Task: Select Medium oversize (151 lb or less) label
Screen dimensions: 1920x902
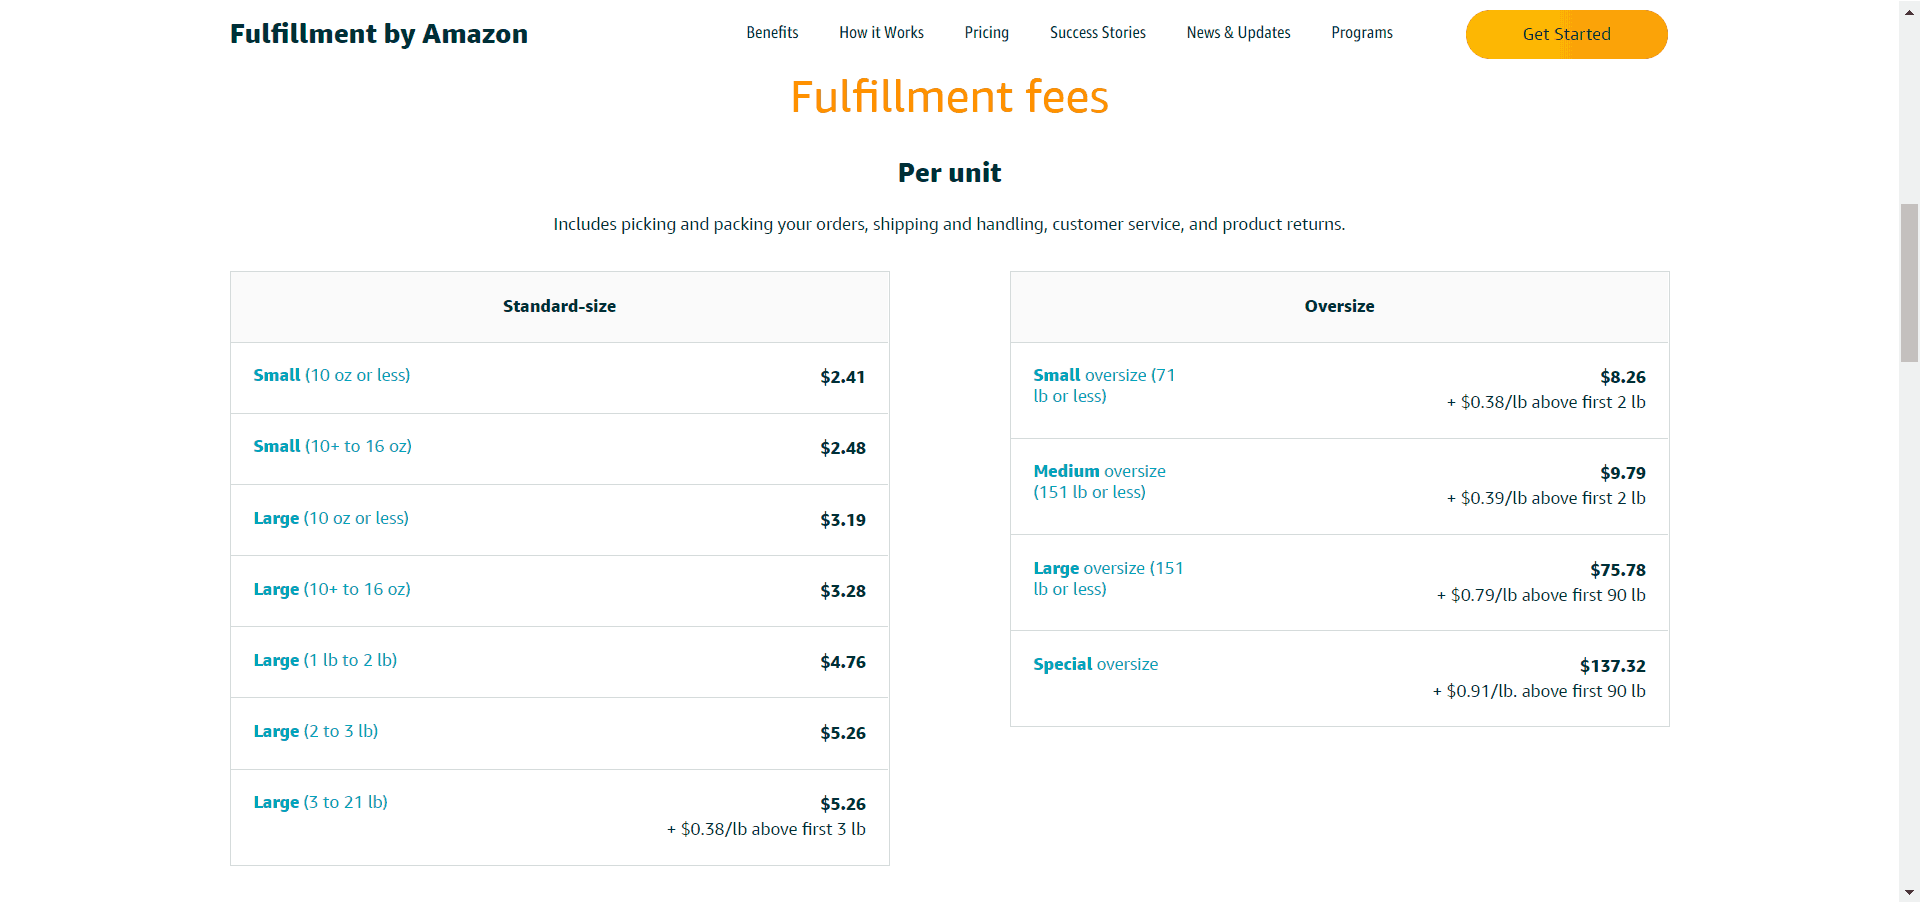Action: (x=1099, y=482)
